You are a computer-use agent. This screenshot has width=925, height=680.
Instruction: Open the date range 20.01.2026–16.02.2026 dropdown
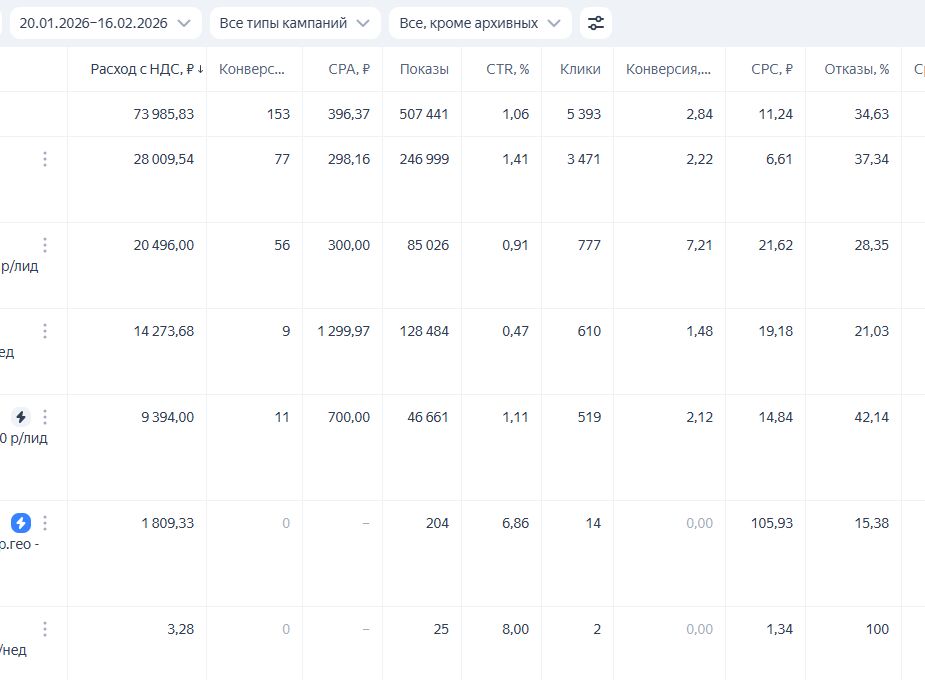coord(105,23)
